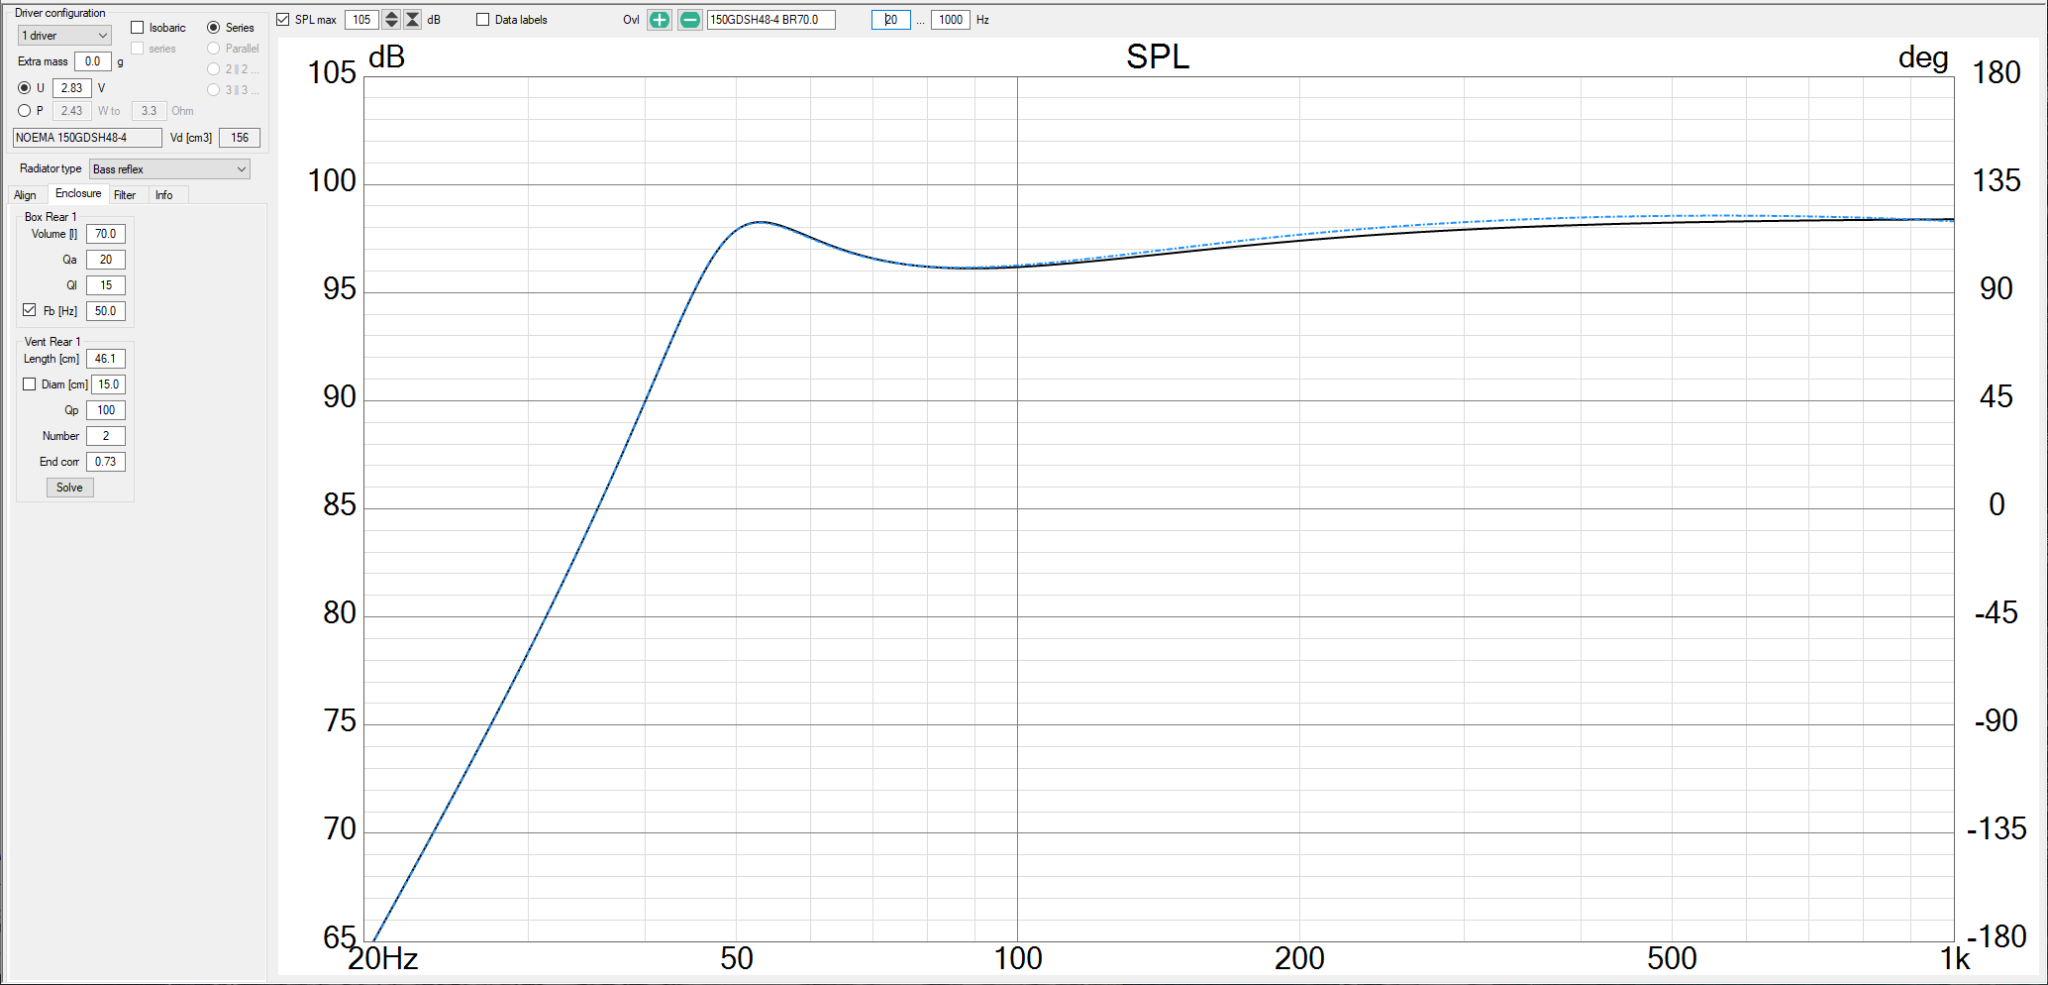Toggle the Fb [Hz] checkbox
The image size is (2048, 985).
[30, 310]
